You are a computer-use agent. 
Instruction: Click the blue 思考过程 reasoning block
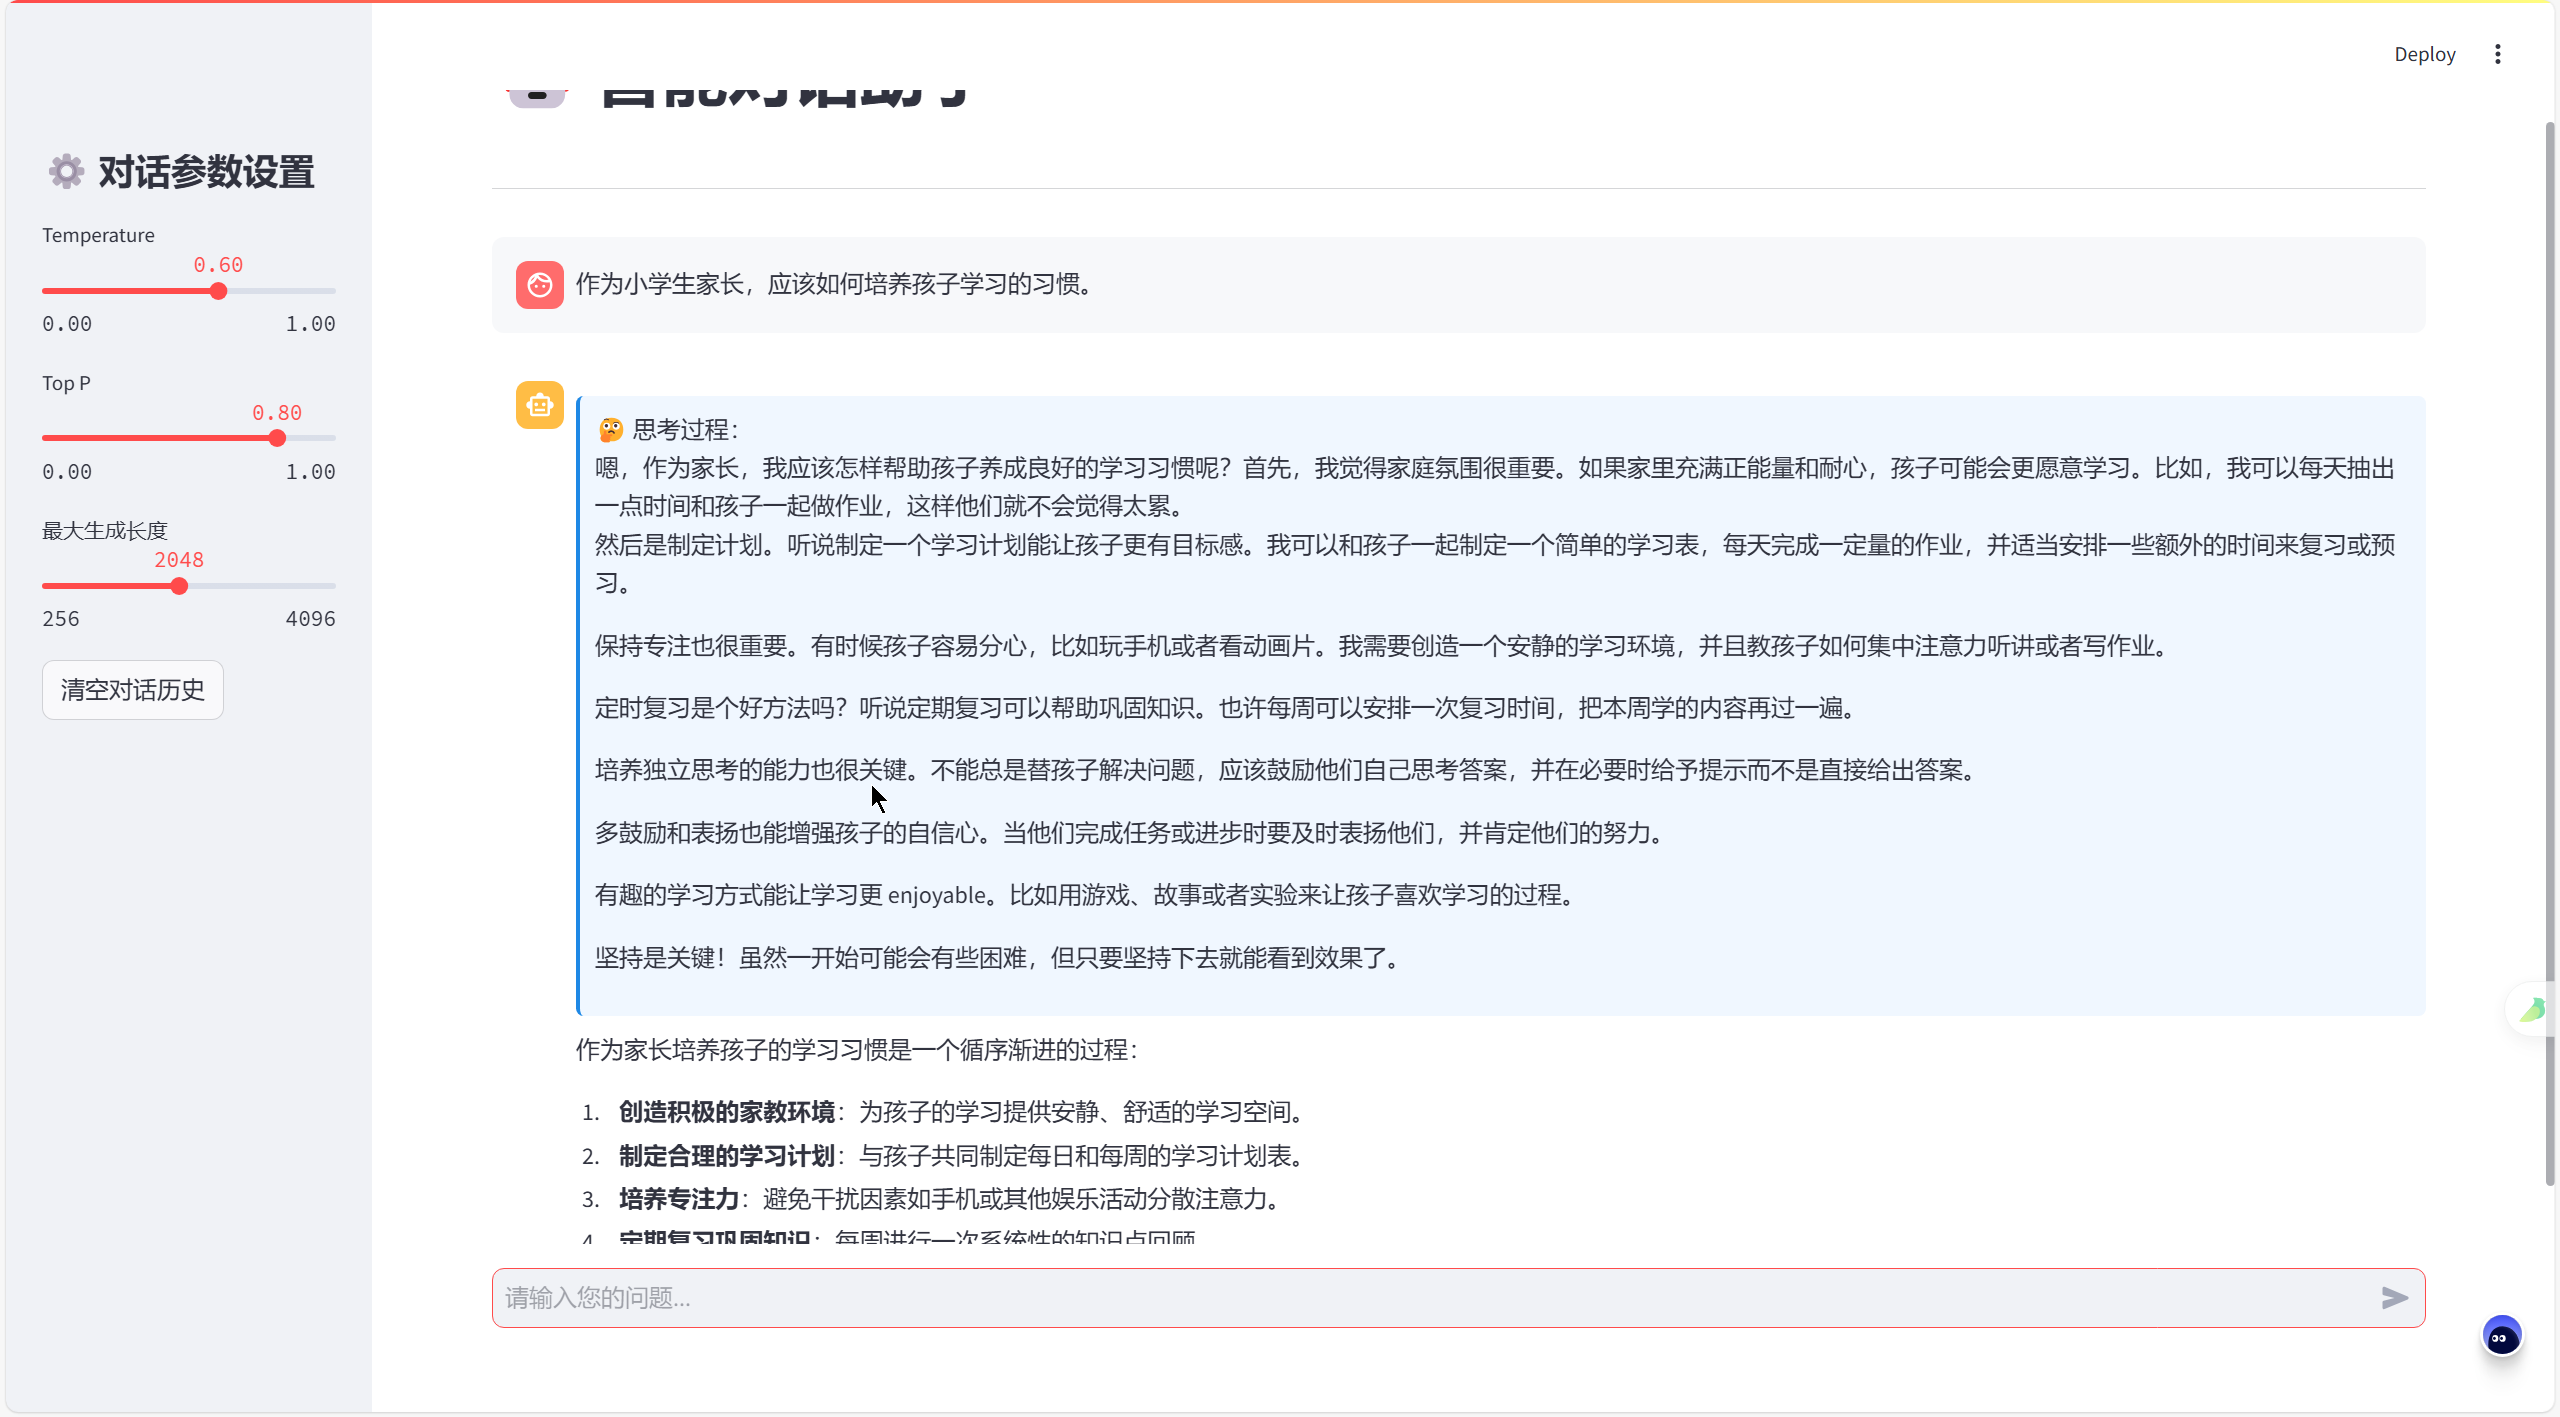(1500, 705)
